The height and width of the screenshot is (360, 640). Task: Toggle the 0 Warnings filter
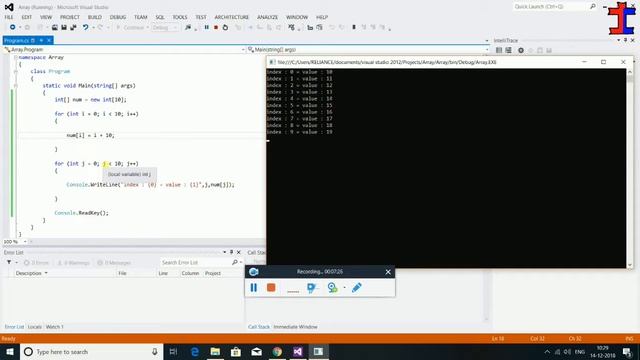pyautogui.click(x=73, y=263)
